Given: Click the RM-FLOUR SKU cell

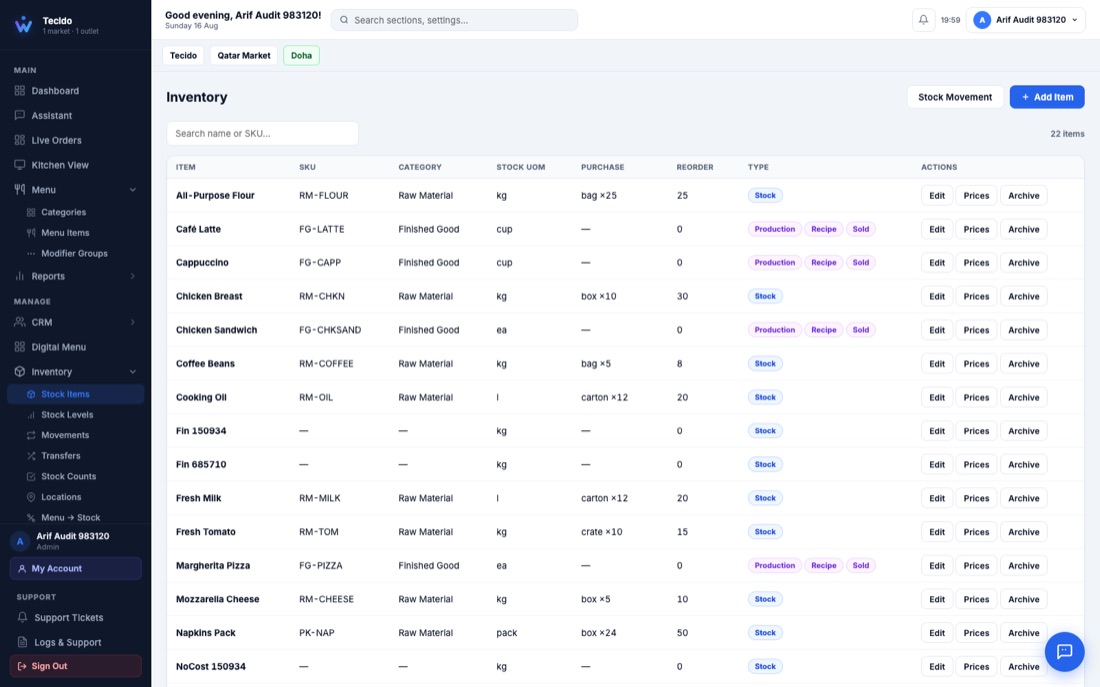Looking at the screenshot, I should 323,195.
